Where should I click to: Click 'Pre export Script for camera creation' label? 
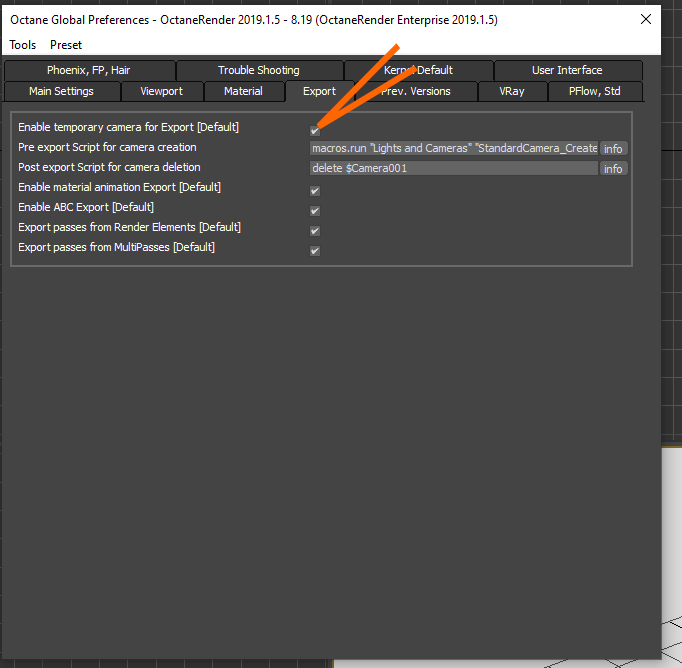coord(107,147)
